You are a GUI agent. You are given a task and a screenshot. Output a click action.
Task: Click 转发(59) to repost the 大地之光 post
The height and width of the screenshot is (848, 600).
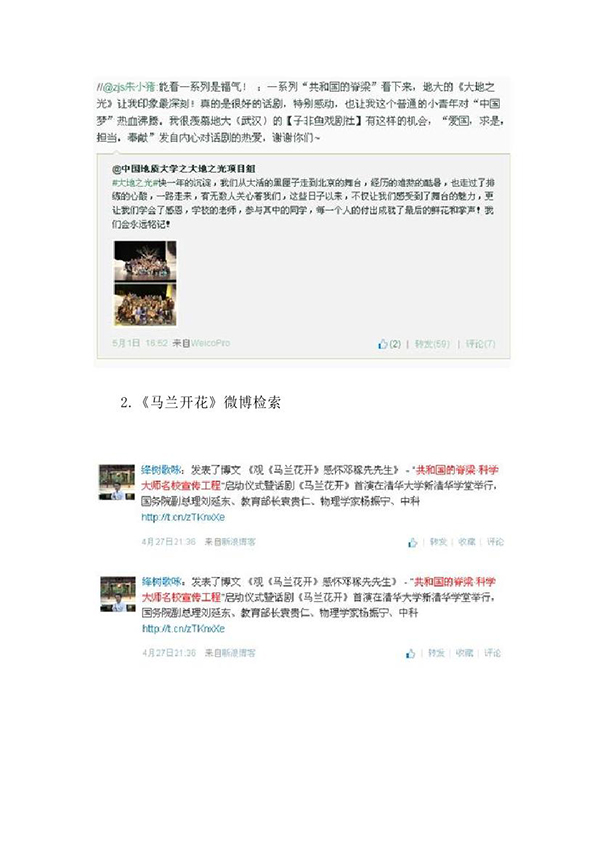click(x=432, y=343)
